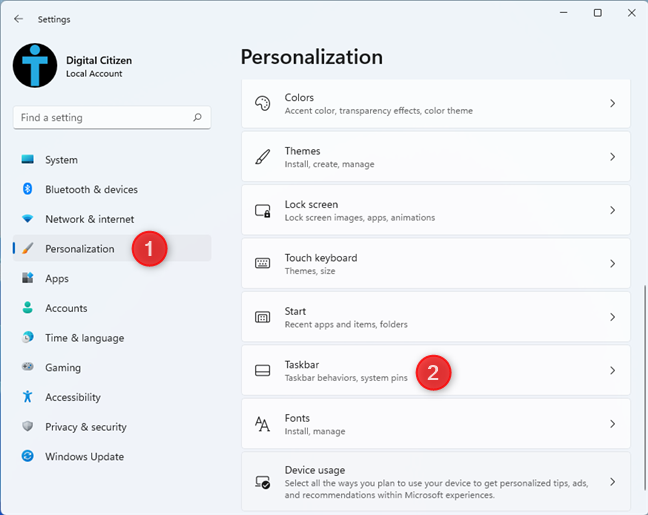
Task: Open the Apps category
Action: (x=112, y=278)
